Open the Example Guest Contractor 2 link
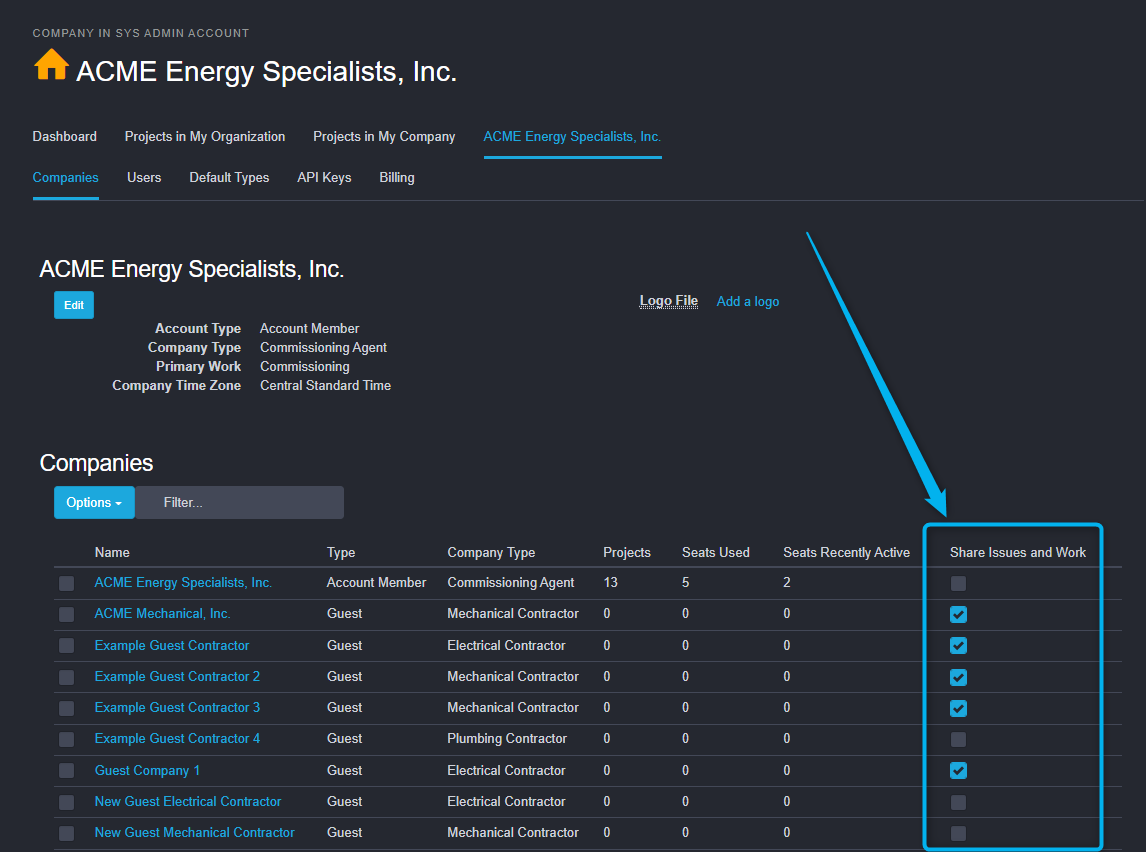 [x=177, y=676]
